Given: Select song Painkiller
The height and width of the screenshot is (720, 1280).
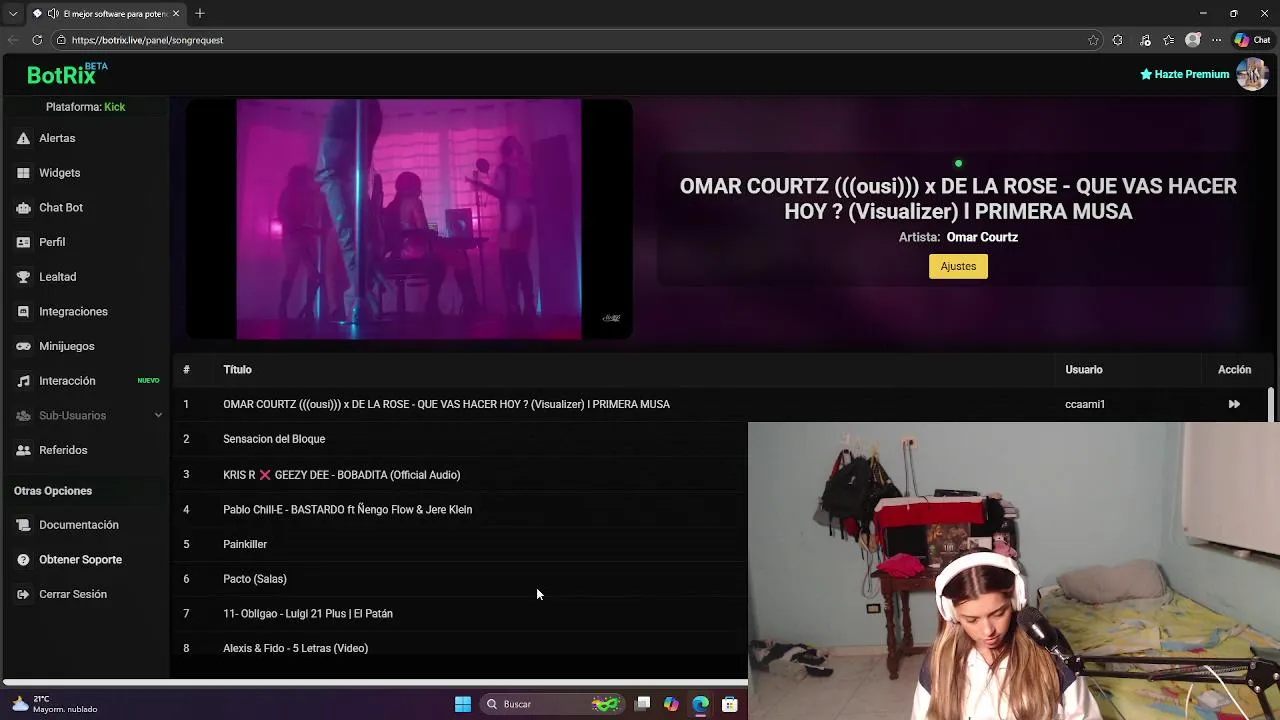Looking at the screenshot, I should [245, 544].
